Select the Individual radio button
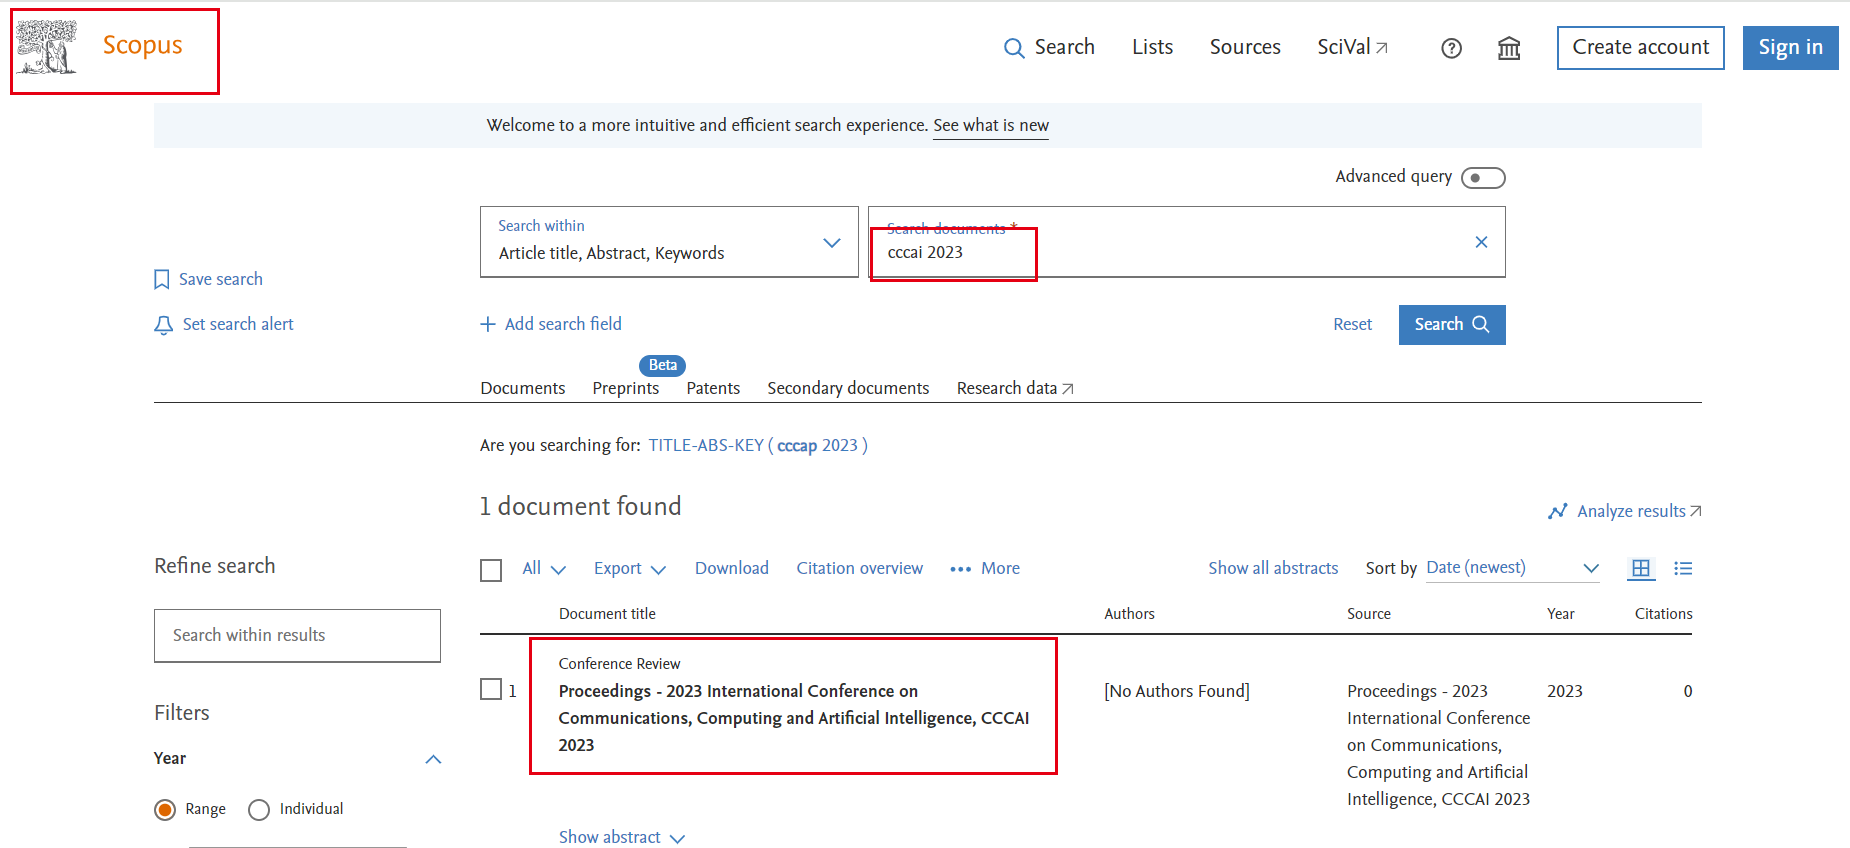This screenshot has width=1850, height=848. pyautogui.click(x=259, y=810)
